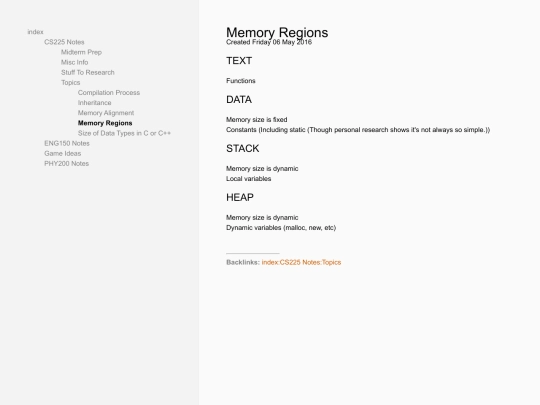Image resolution: width=540 pixels, height=405 pixels.
Task: Open the Misc Info page
Action: [x=74, y=62]
